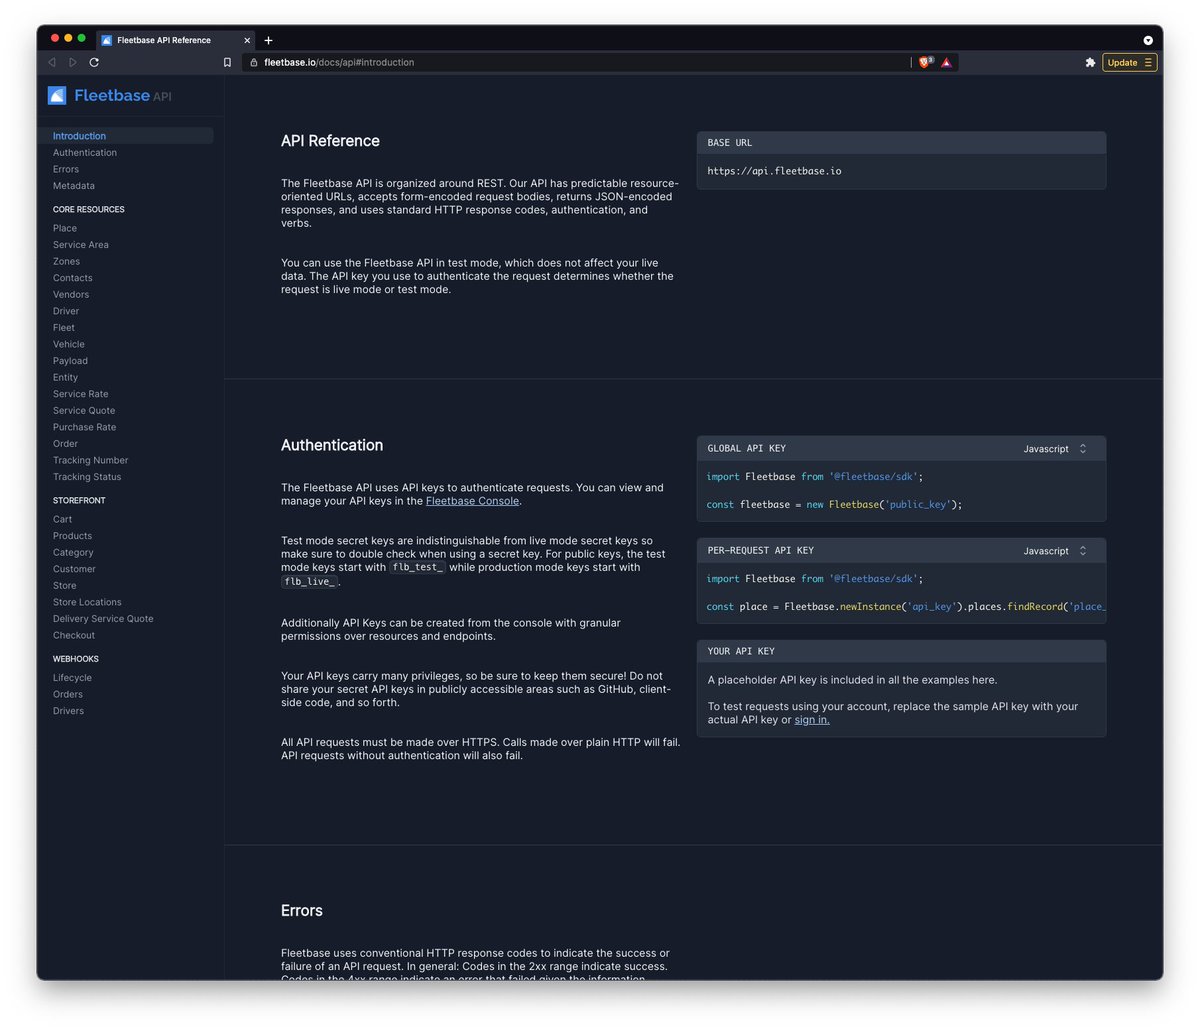Click the Errors section heading
The width and height of the screenshot is (1200, 1029).
click(302, 911)
